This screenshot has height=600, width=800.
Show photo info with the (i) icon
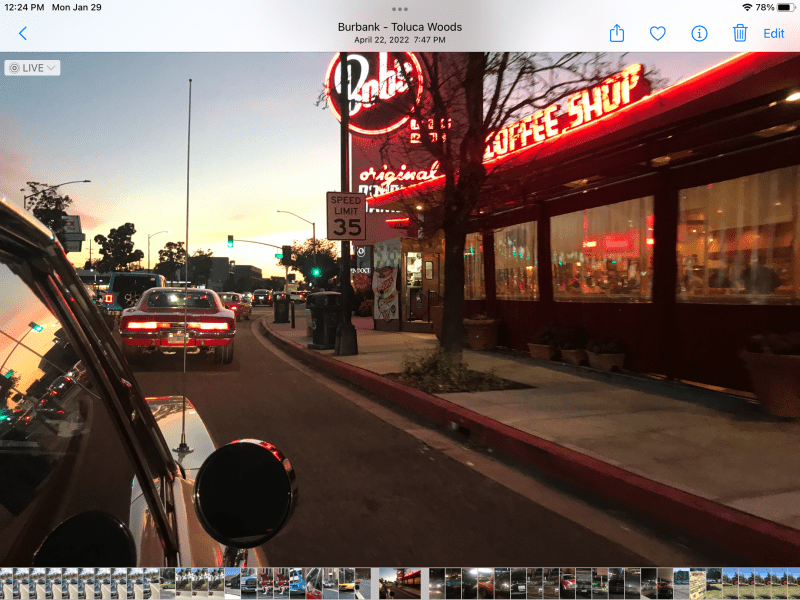point(699,34)
